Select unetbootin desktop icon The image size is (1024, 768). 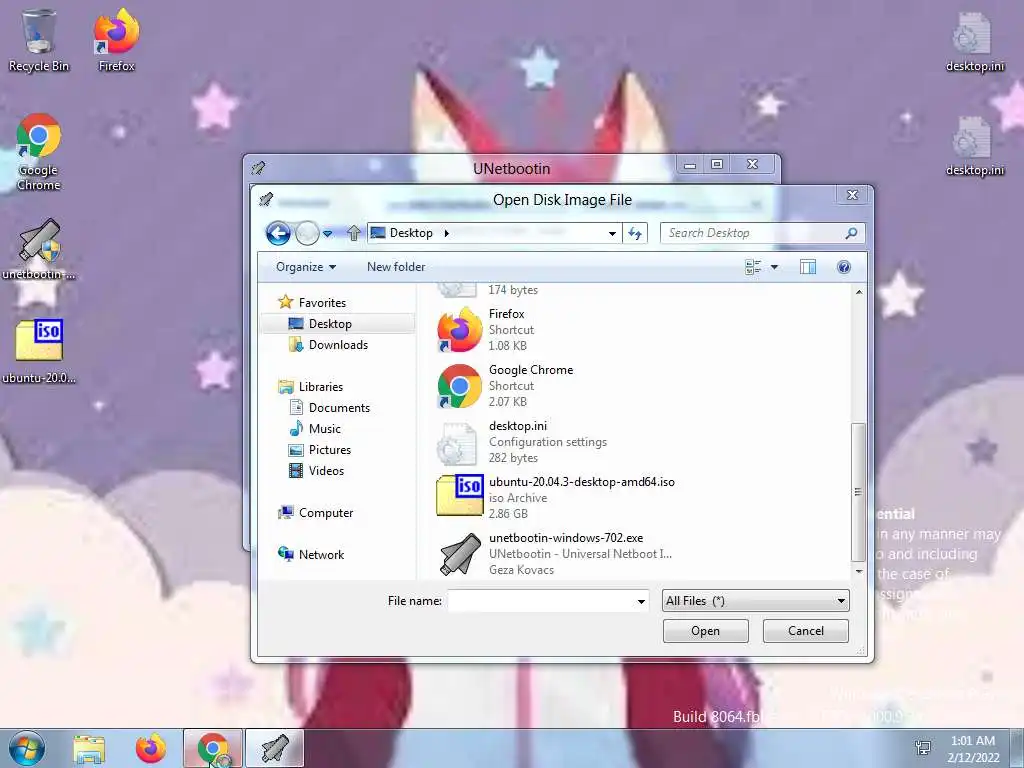39,249
